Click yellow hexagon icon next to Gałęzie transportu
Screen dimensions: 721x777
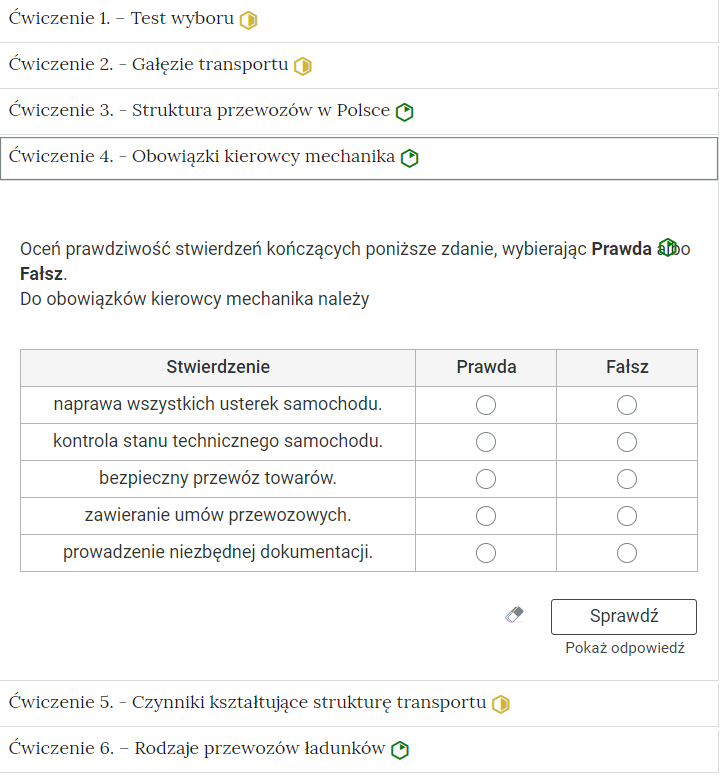[303, 66]
